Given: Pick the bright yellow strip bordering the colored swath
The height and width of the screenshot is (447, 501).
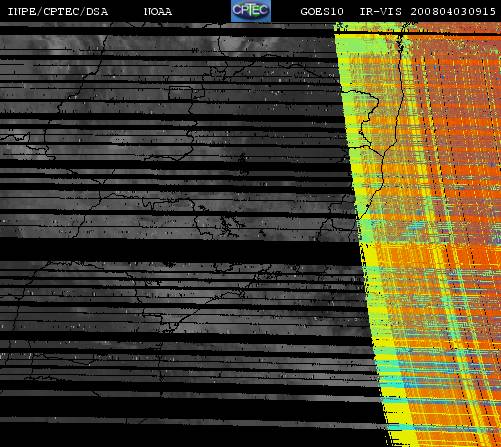Looking at the screenshot, I should click(377, 300).
